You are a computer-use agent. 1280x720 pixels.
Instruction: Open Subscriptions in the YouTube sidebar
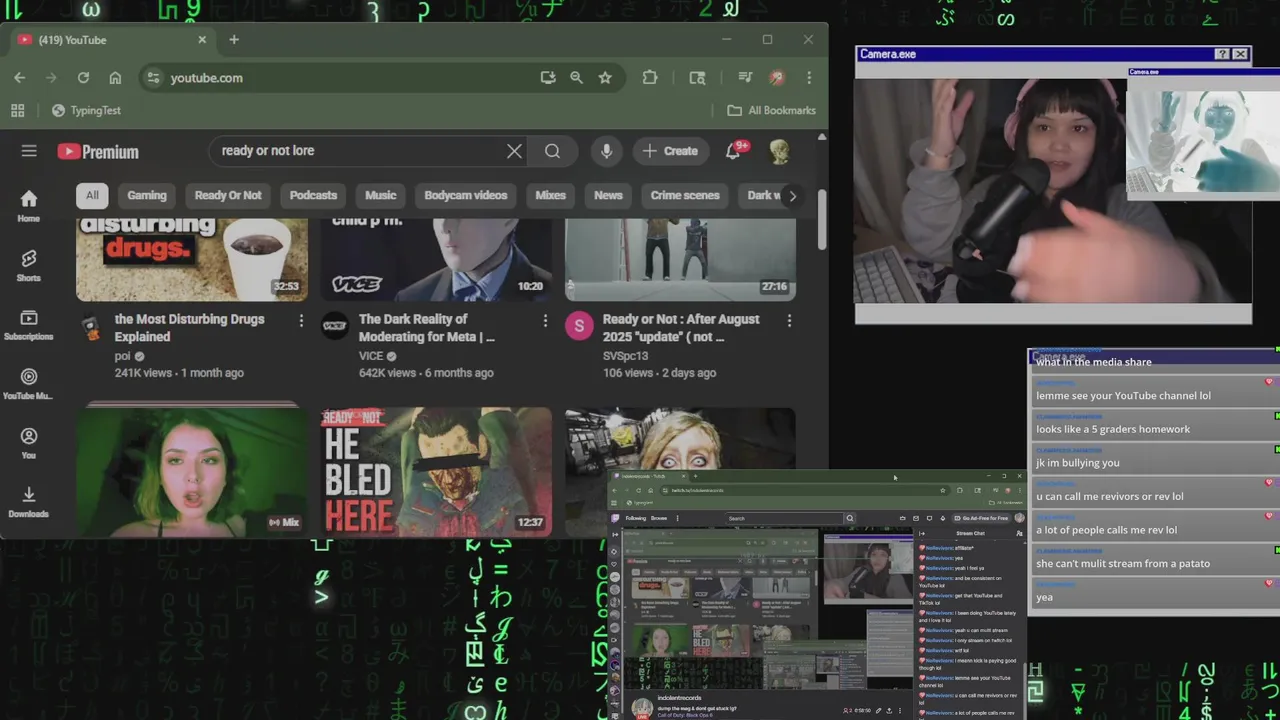(x=29, y=324)
